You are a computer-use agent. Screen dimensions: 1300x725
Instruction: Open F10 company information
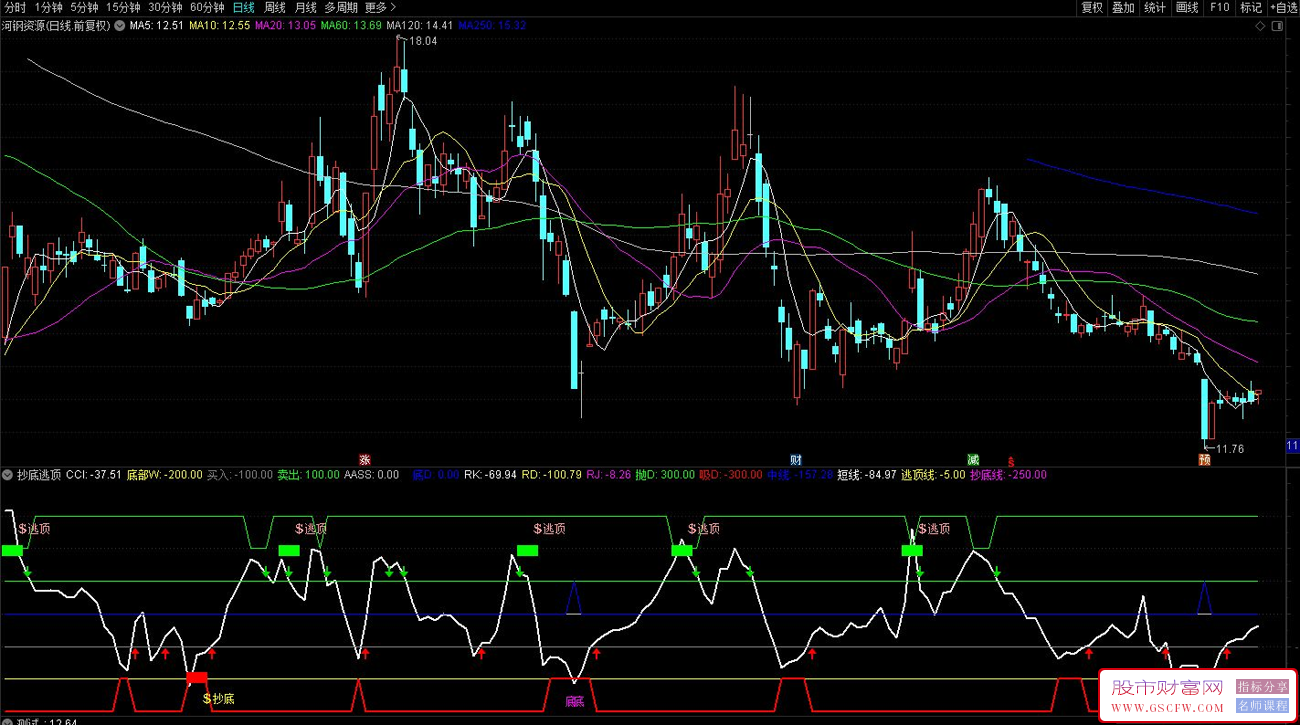[1219, 7]
